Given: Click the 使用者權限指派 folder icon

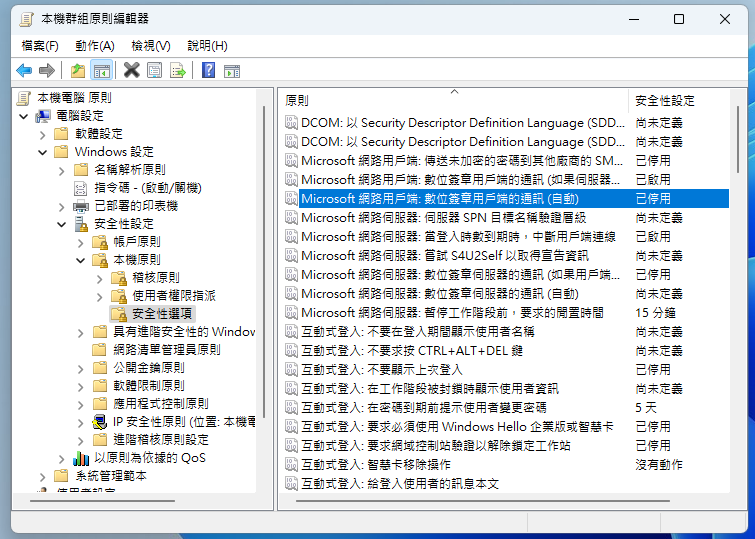Looking at the screenshot, I should pos(119,296).
